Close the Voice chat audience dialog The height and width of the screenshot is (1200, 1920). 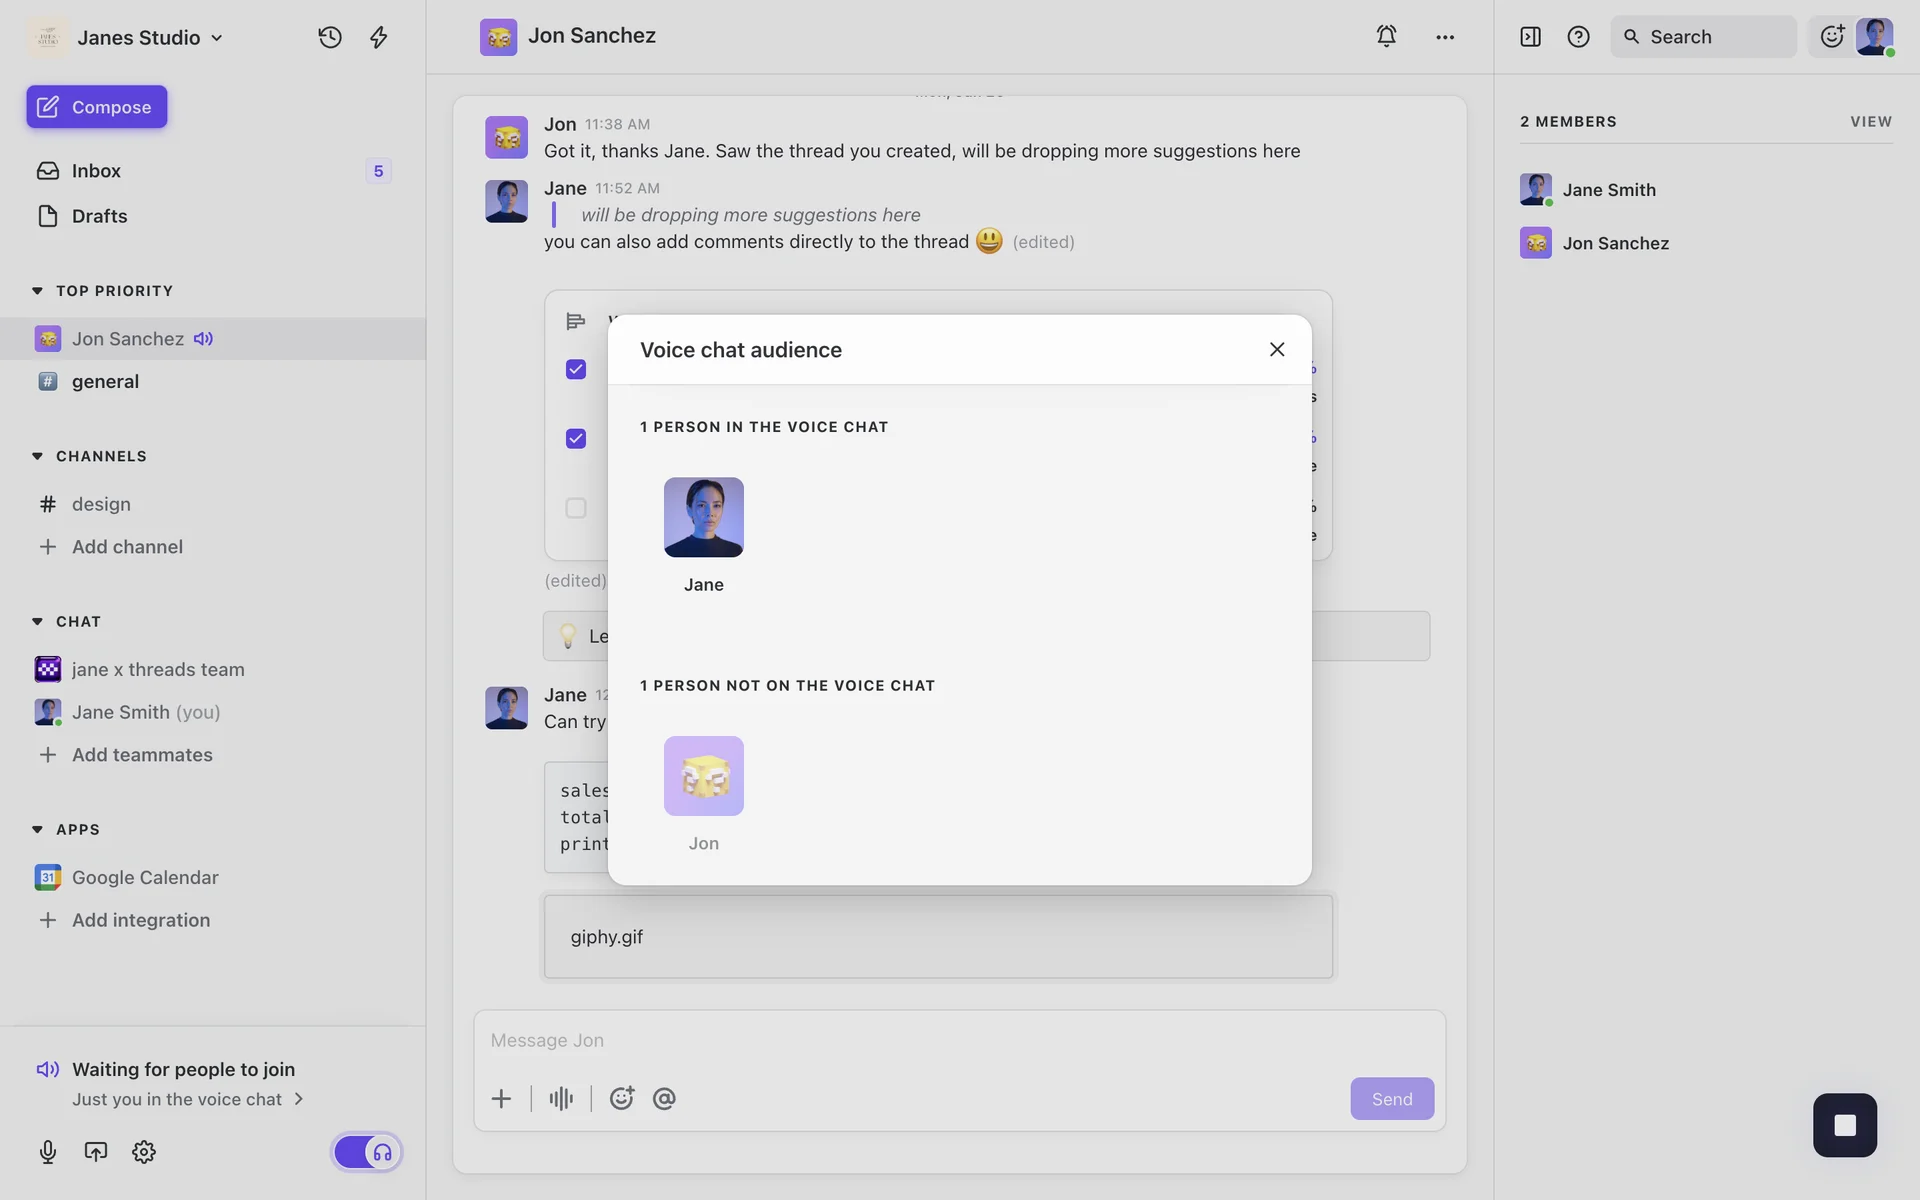[x=1277, y=349]
